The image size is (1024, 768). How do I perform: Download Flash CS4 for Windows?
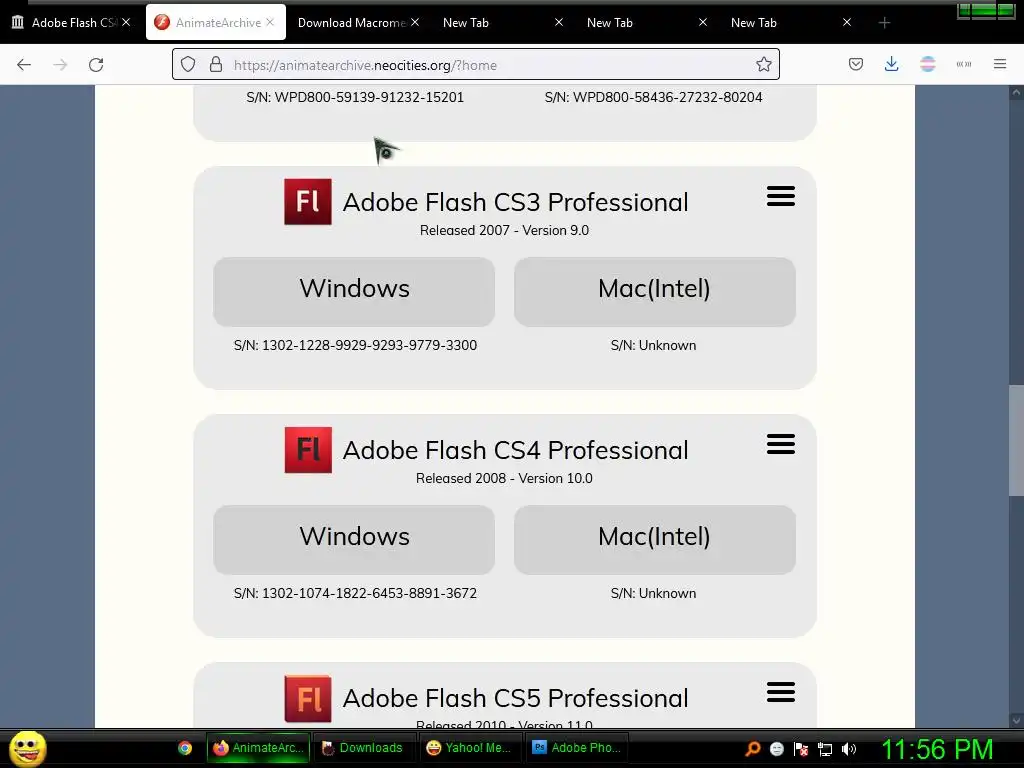click(354, 539)
